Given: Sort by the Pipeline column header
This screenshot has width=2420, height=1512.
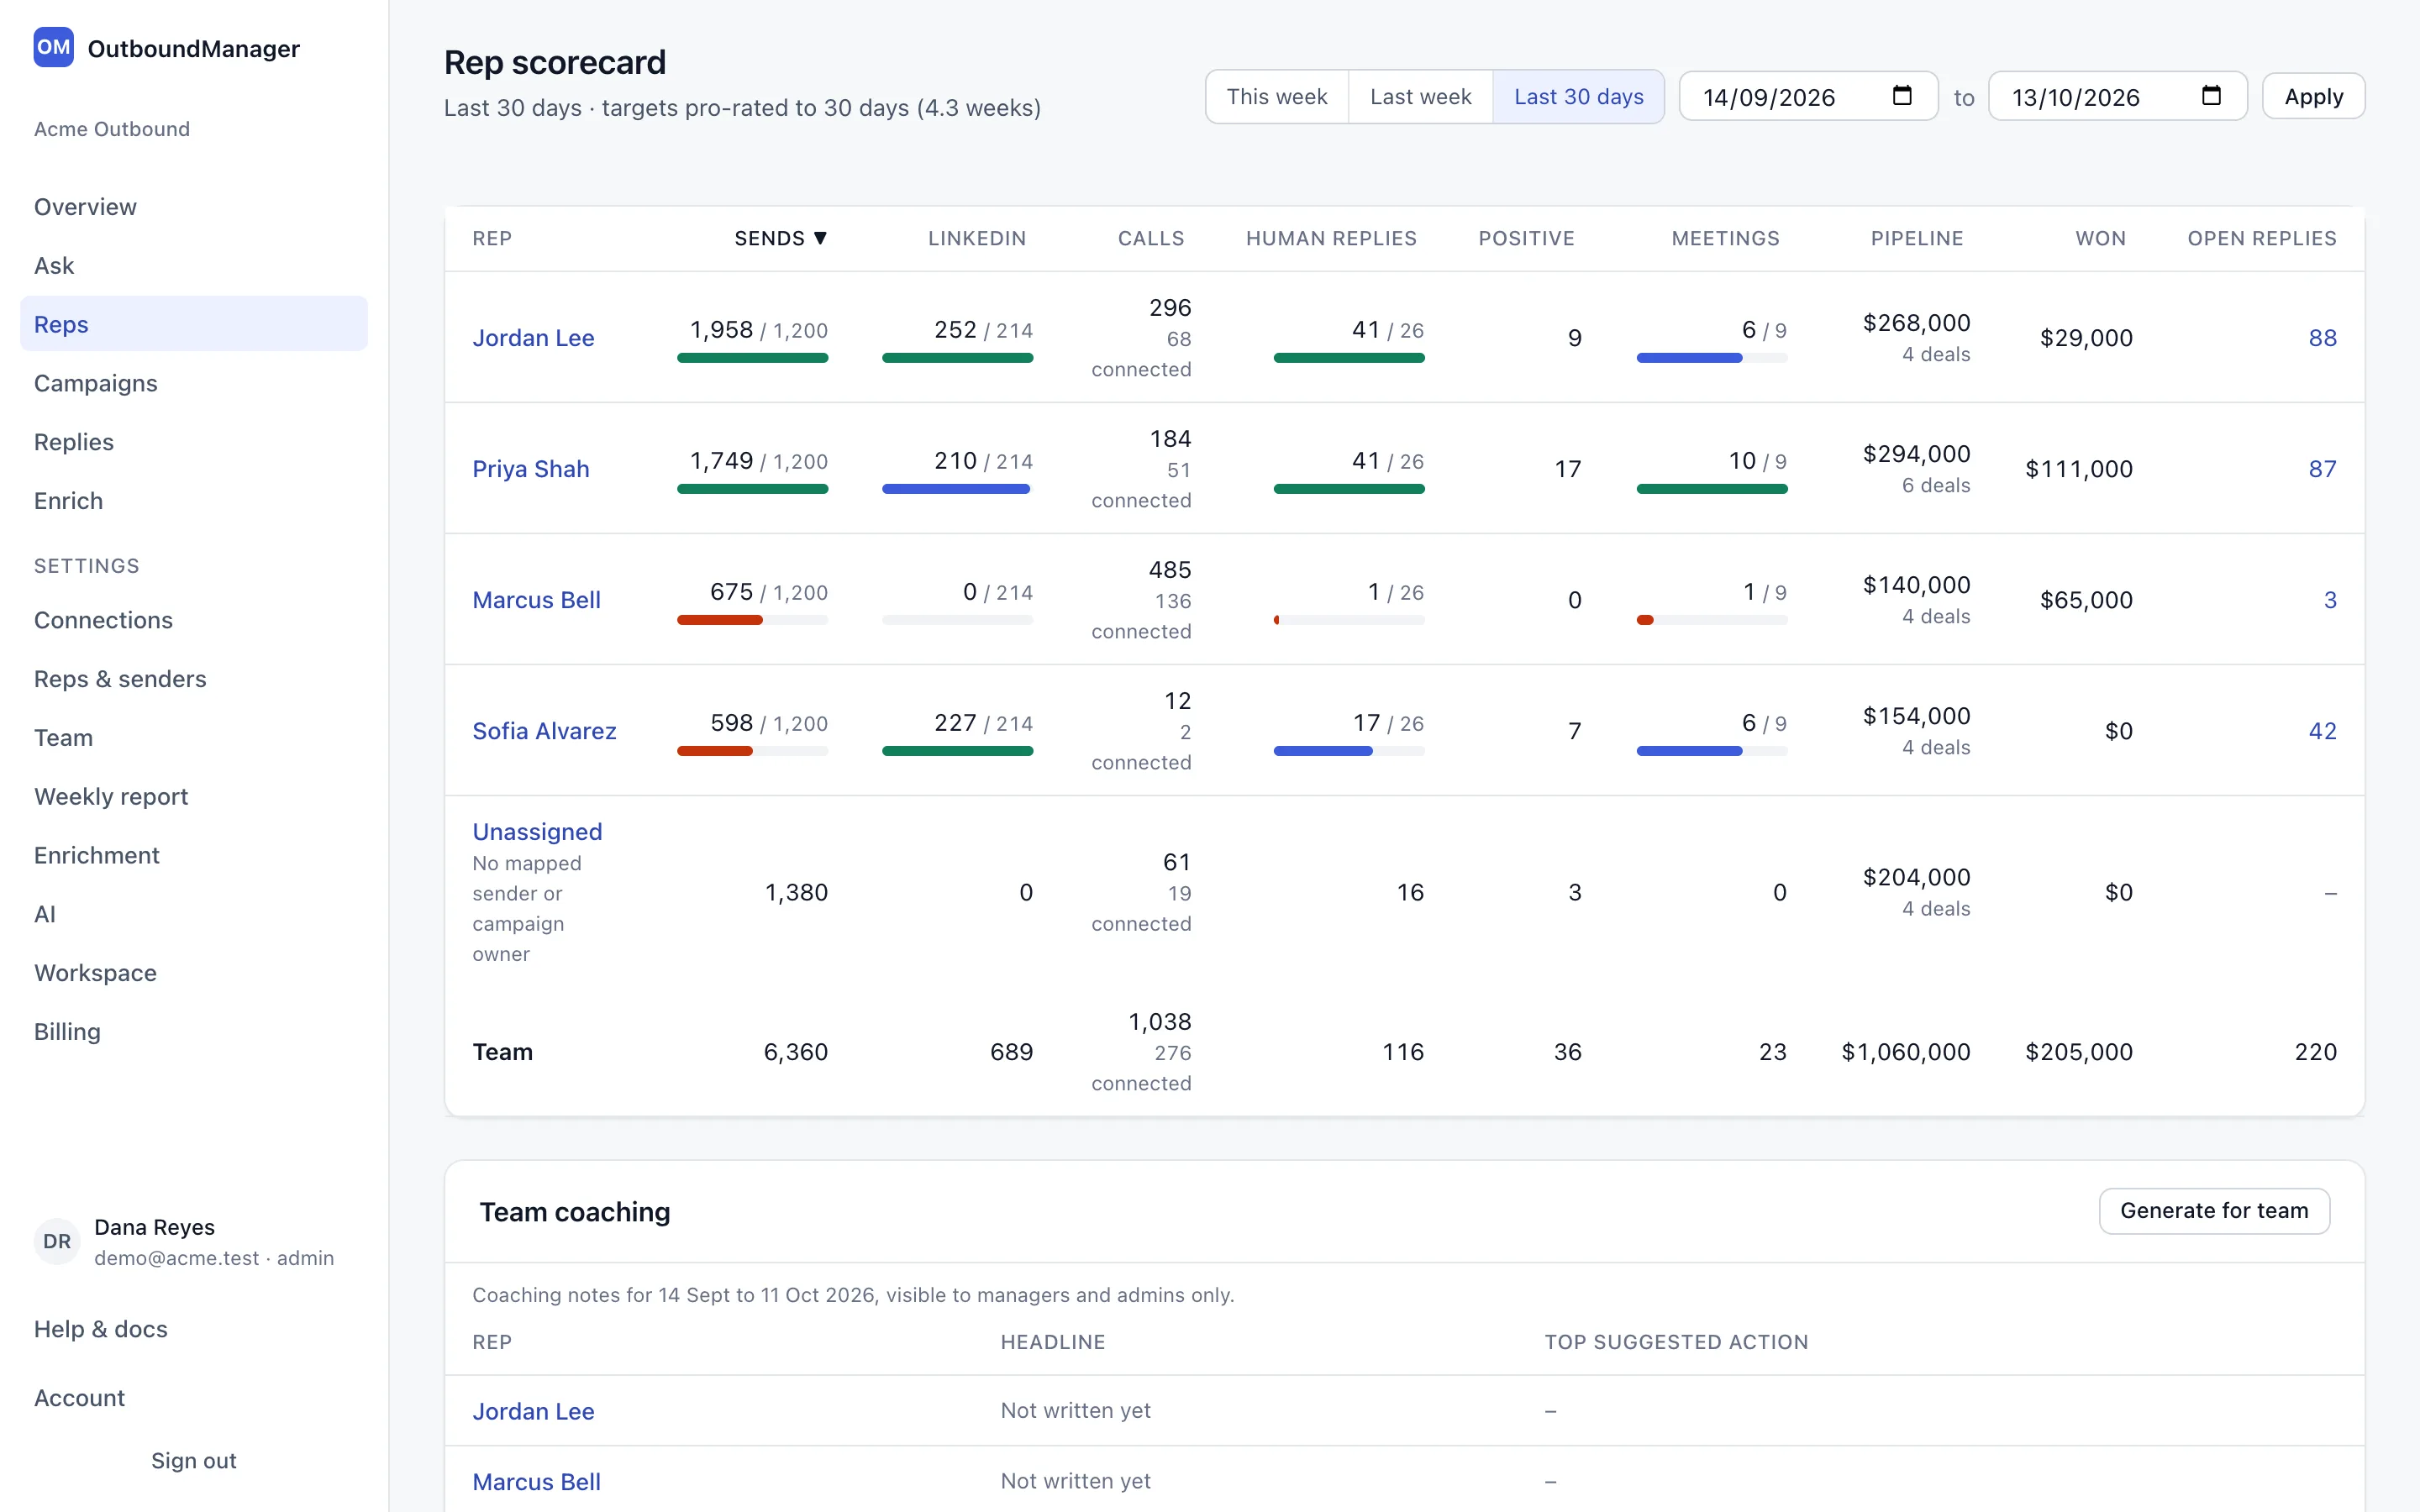Looking at the screenshot, I should (x=1916, y=238).
